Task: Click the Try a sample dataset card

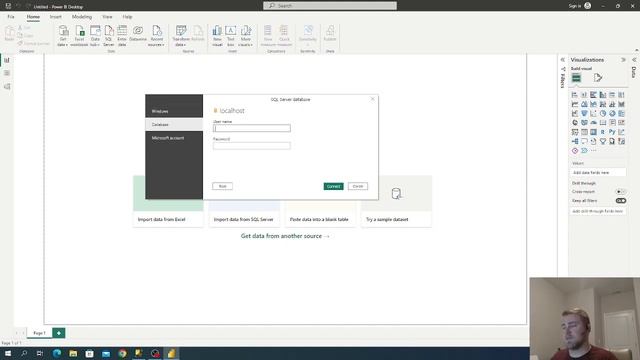Action: [x=396, y=201]
